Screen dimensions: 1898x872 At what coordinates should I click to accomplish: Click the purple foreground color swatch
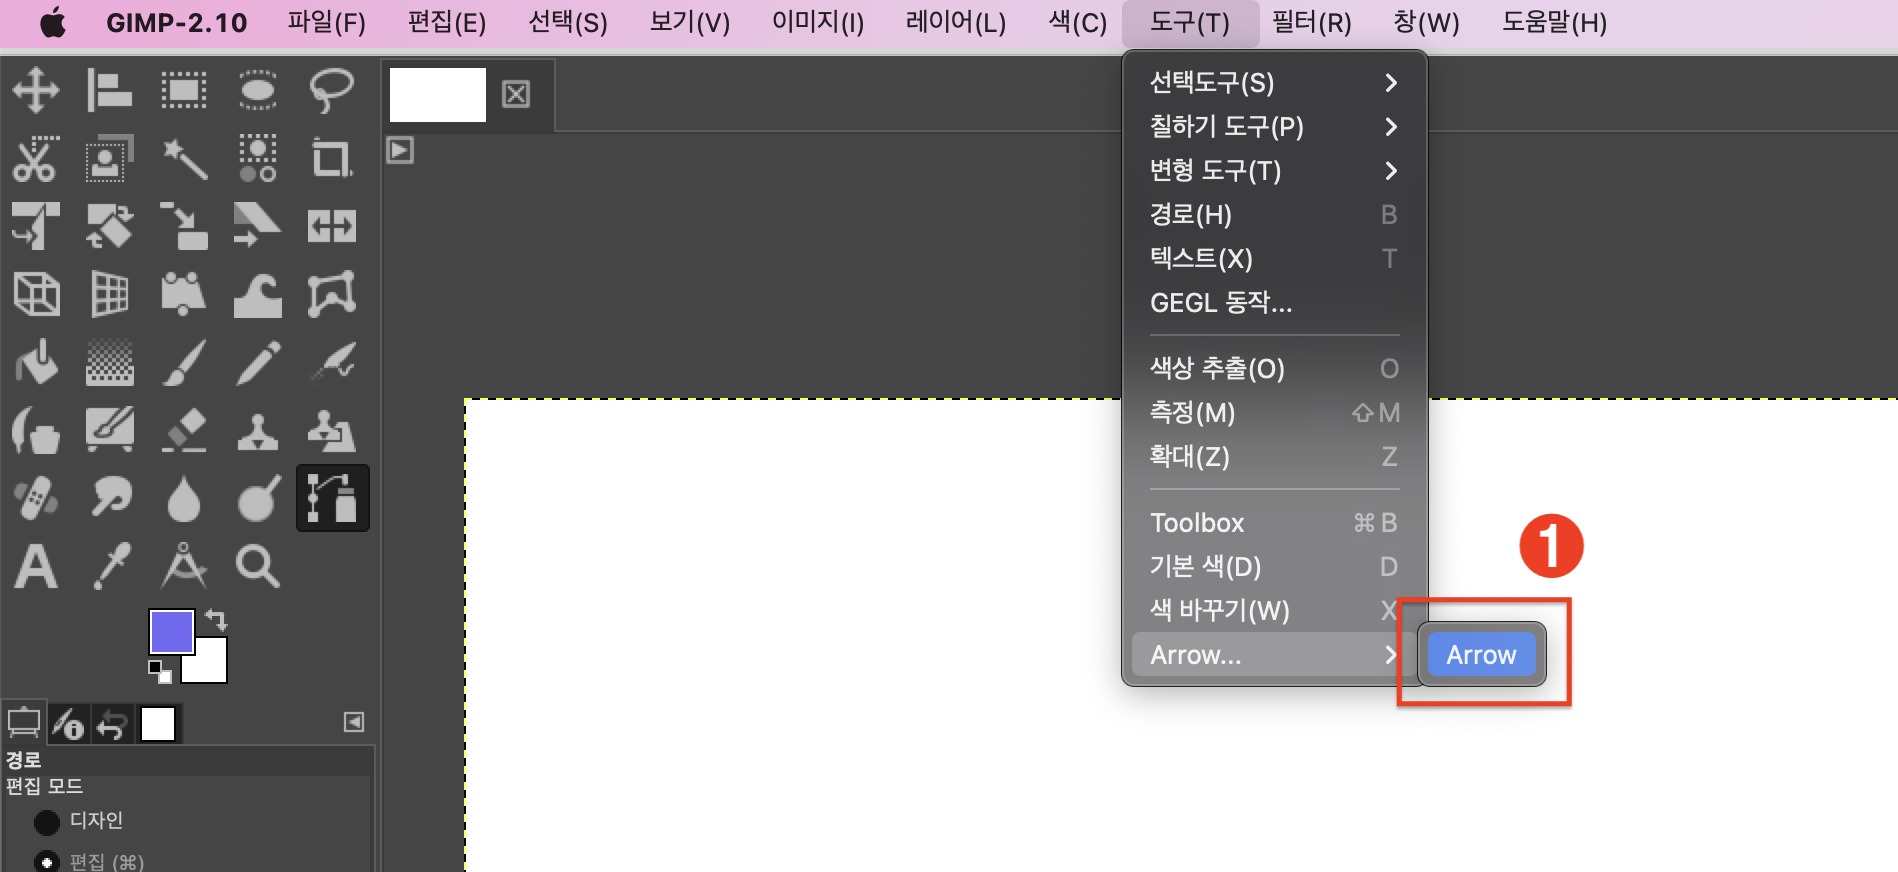171,632
